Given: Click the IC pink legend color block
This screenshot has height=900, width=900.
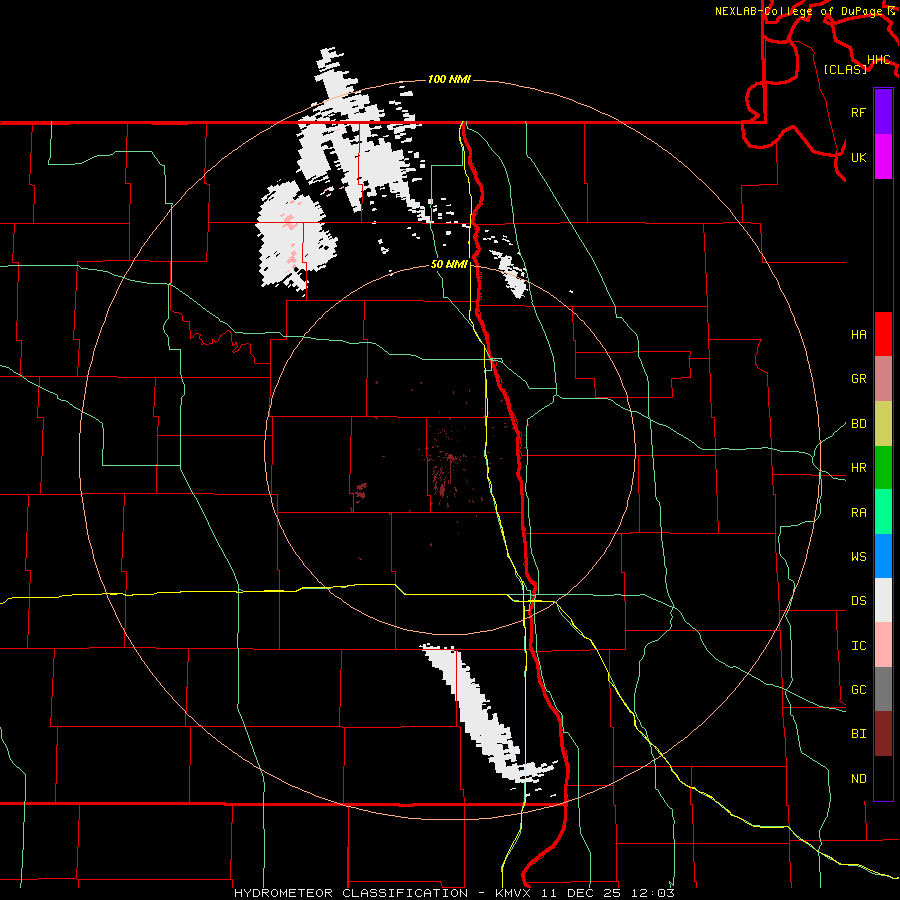Looking at the screenshot, I should (883, 645).
